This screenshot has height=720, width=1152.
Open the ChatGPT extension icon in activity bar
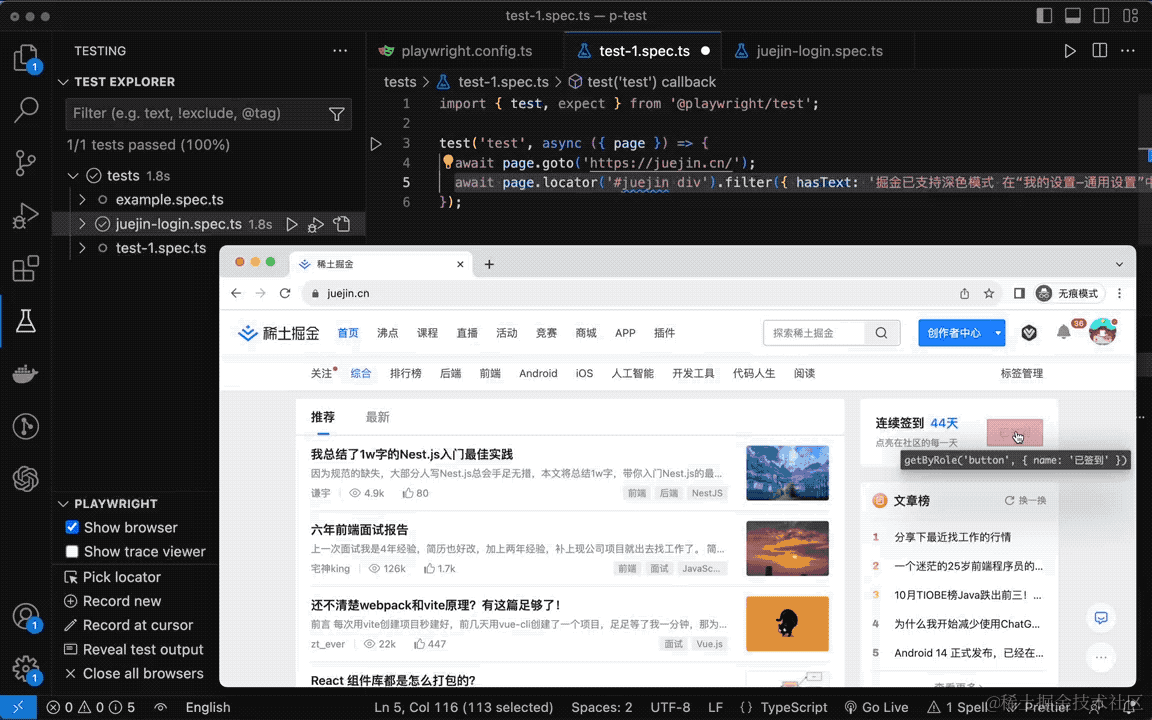coord(26,479)
